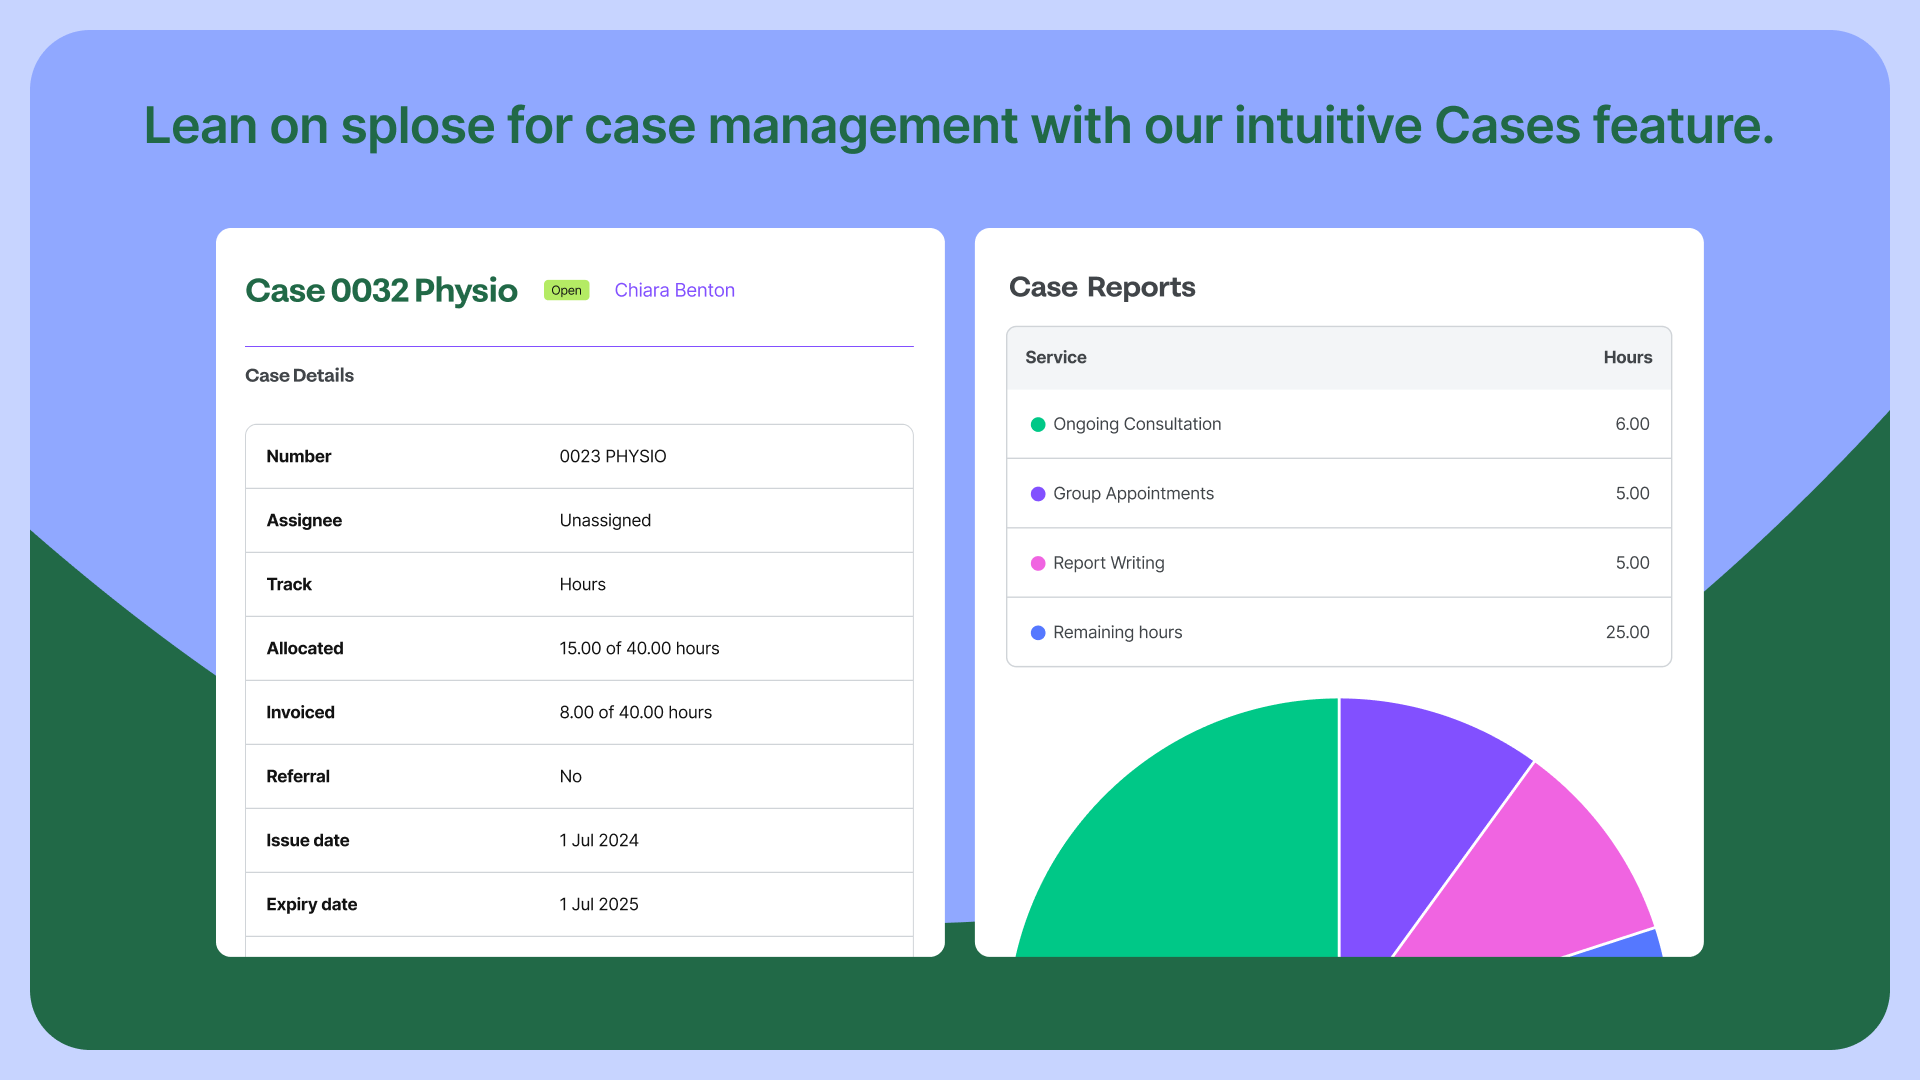
Task: Click the Track value set to Hours
Action: pyautogui.click(x=582, y=584)
